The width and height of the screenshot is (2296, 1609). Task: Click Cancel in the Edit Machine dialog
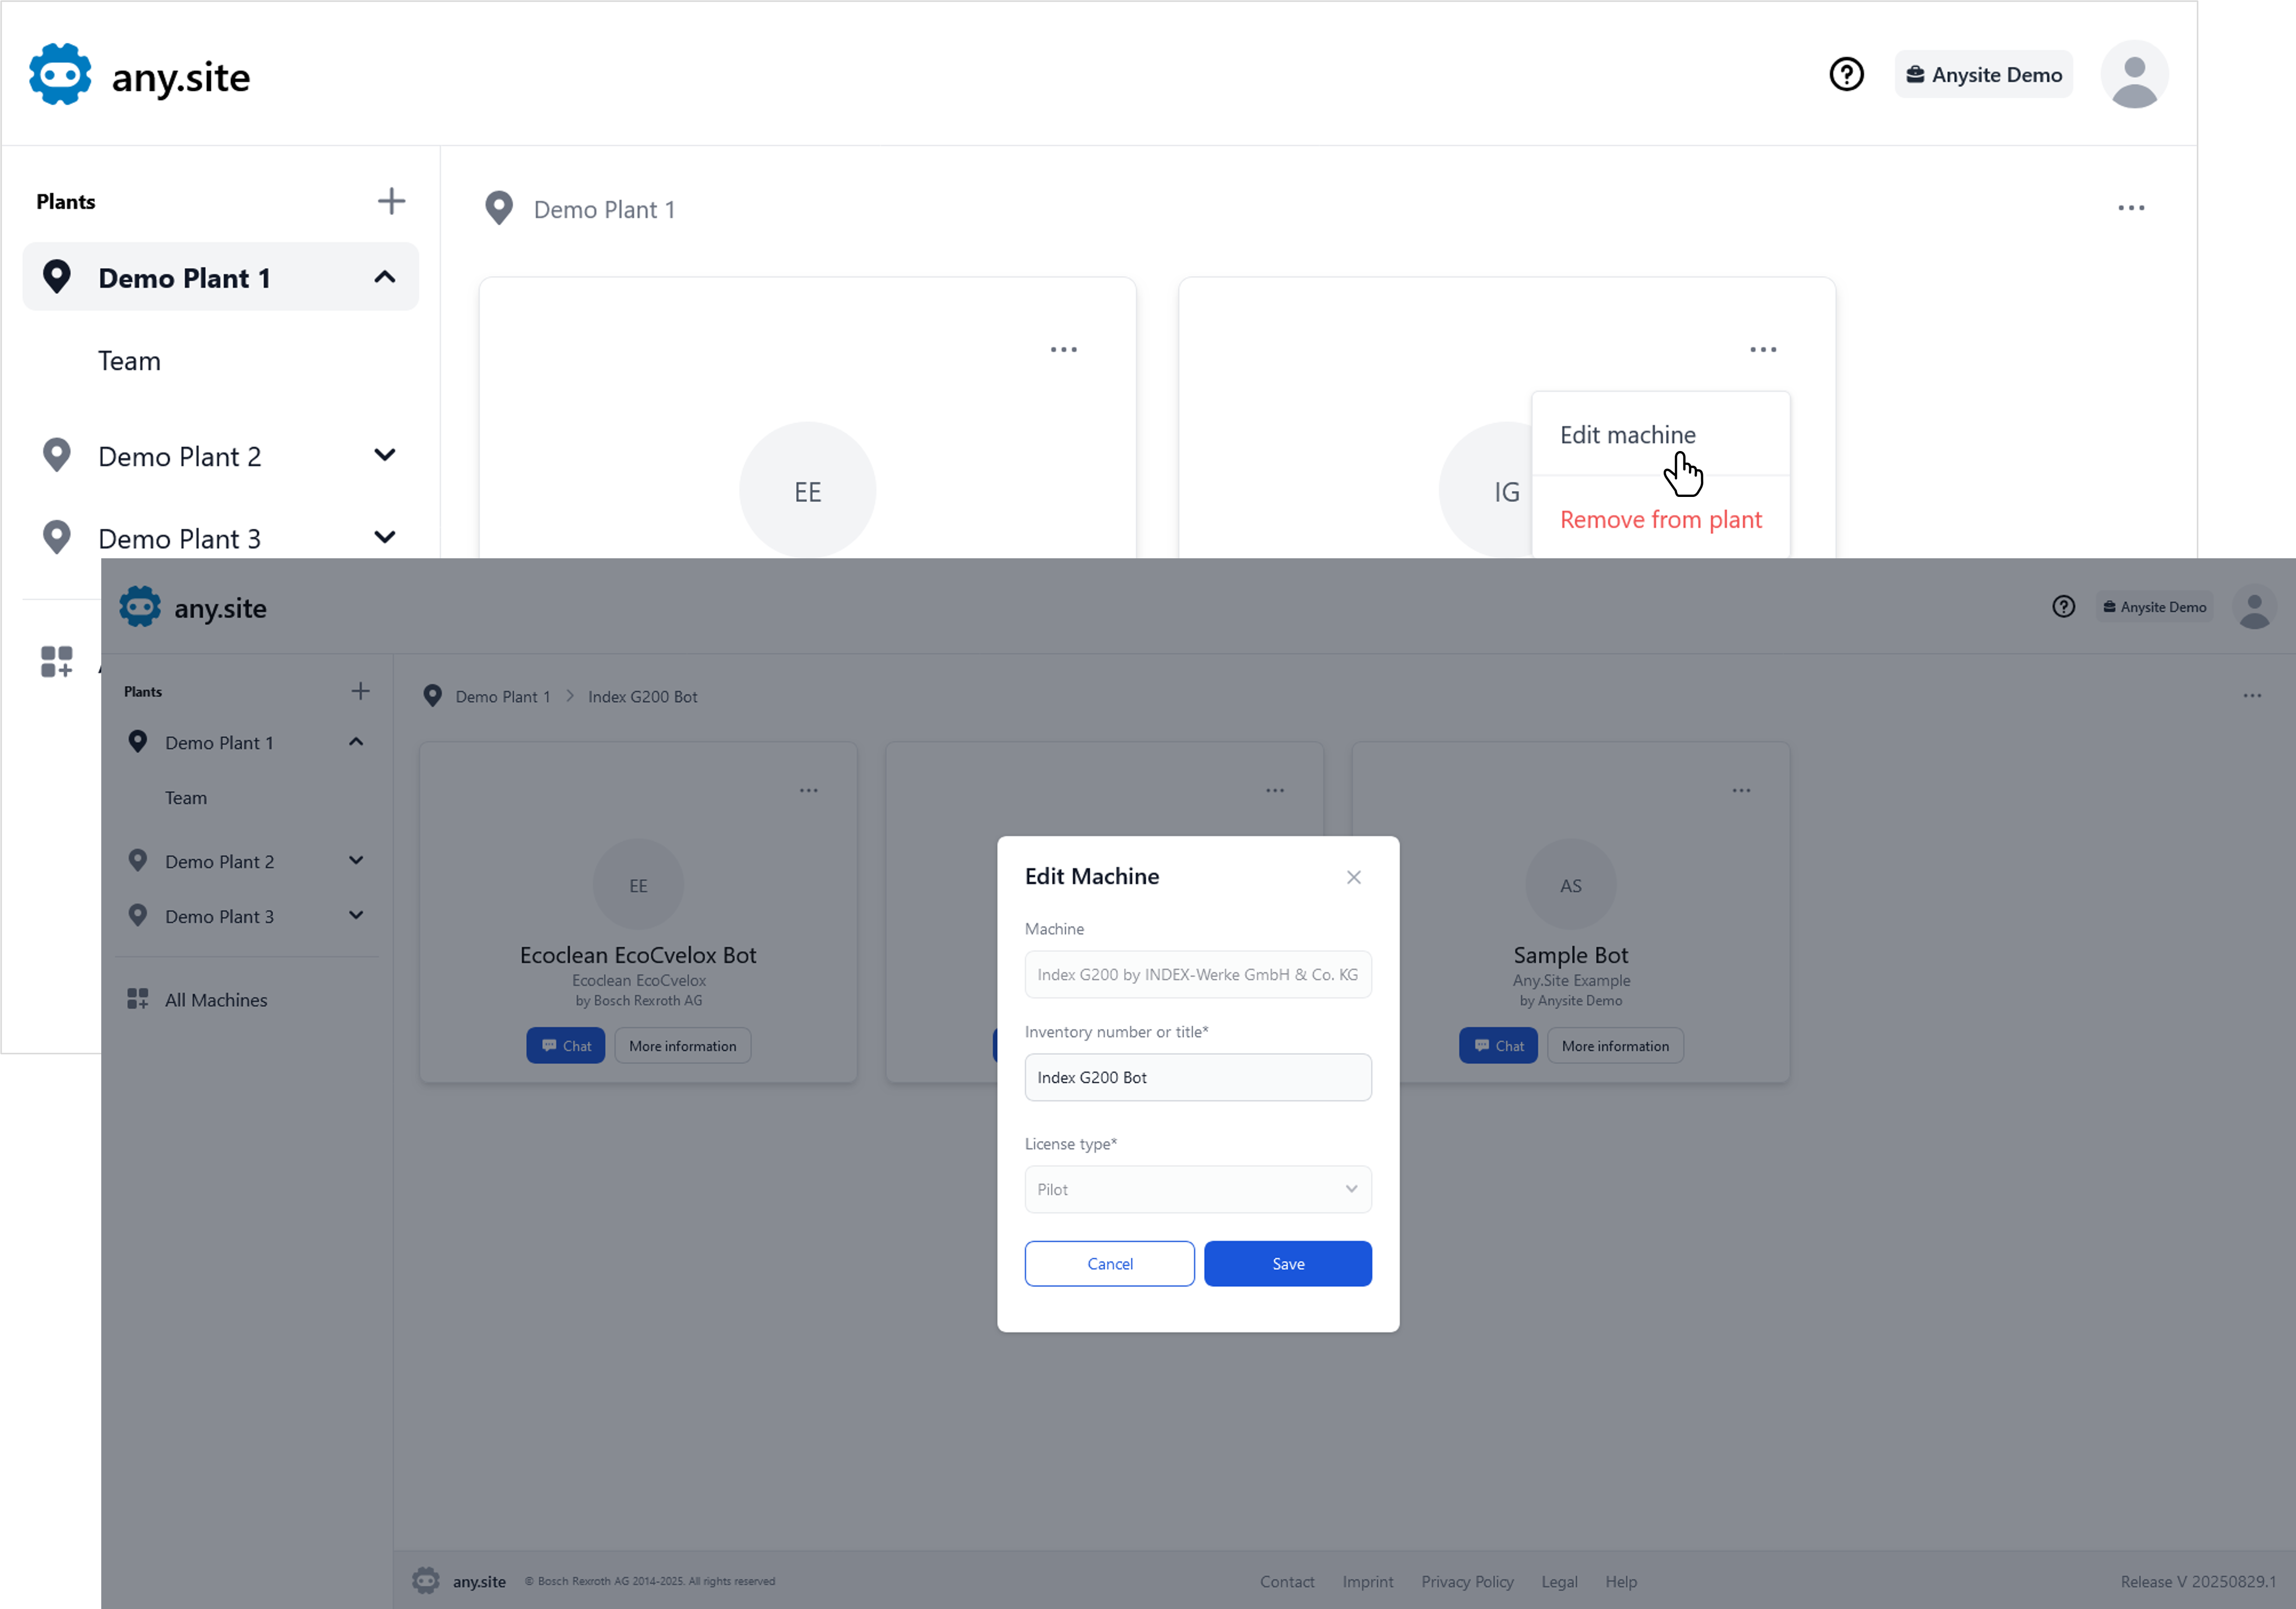(1109, 1264)
